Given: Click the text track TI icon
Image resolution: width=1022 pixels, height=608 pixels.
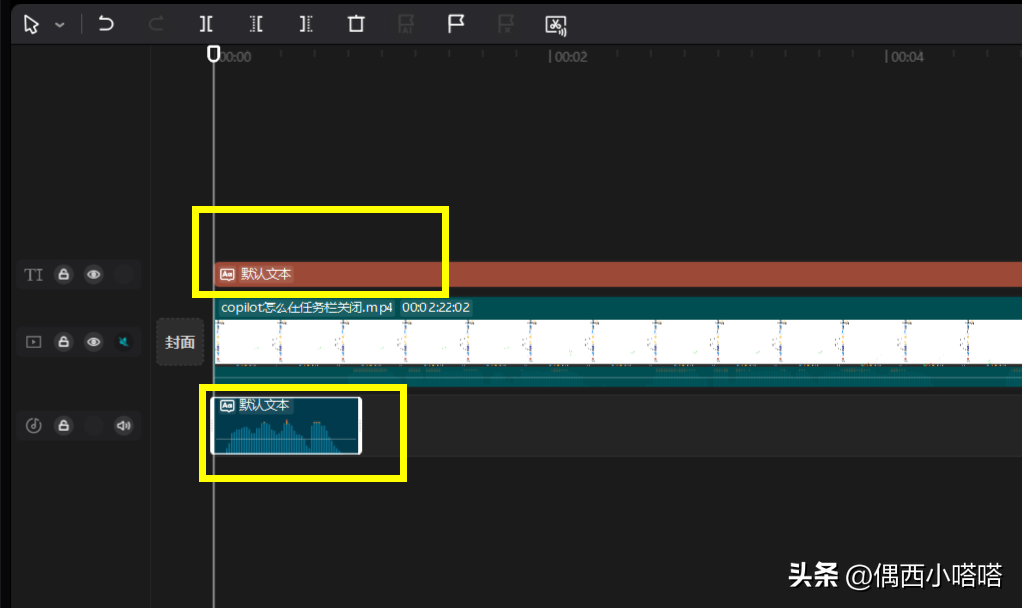Looking at the screenshot, I should point(33,274).
